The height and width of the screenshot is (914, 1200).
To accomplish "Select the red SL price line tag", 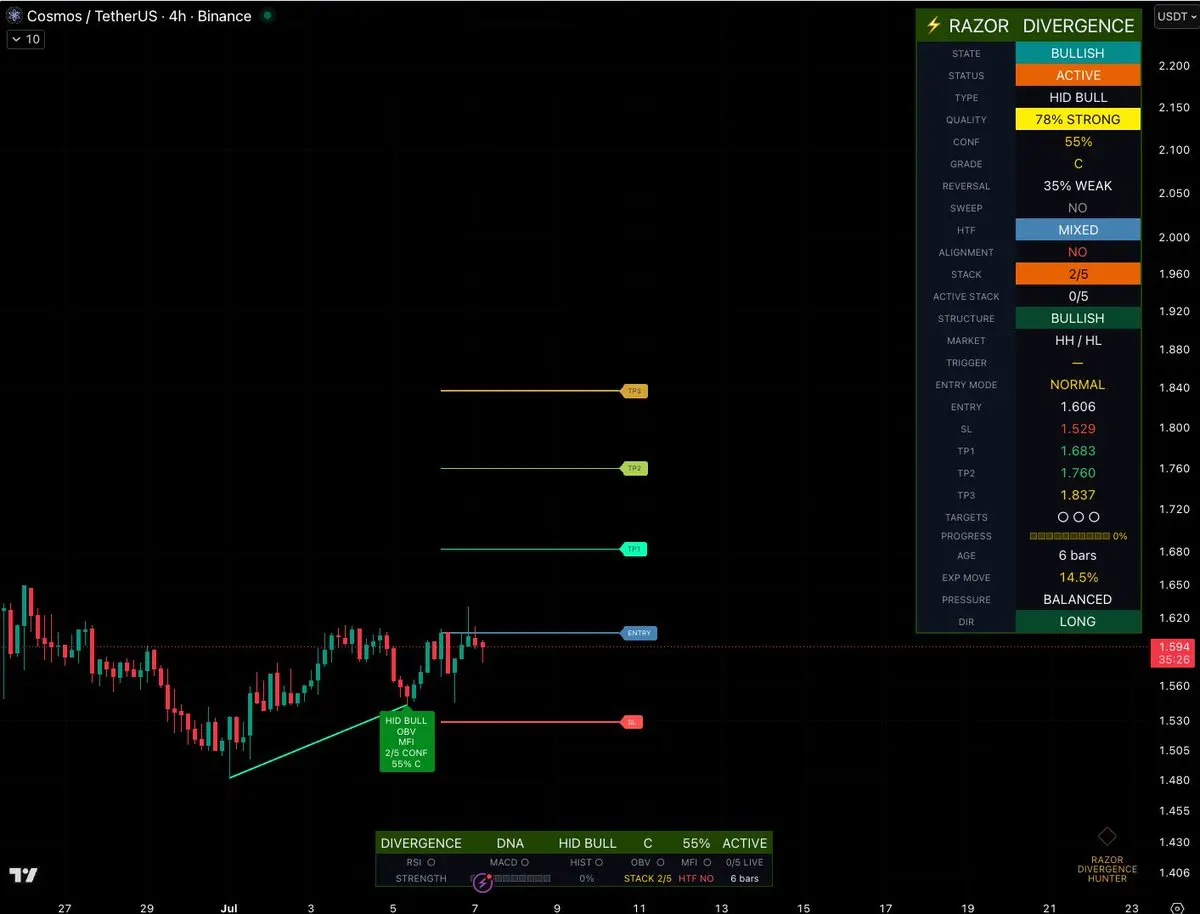I will coord(632,722).
